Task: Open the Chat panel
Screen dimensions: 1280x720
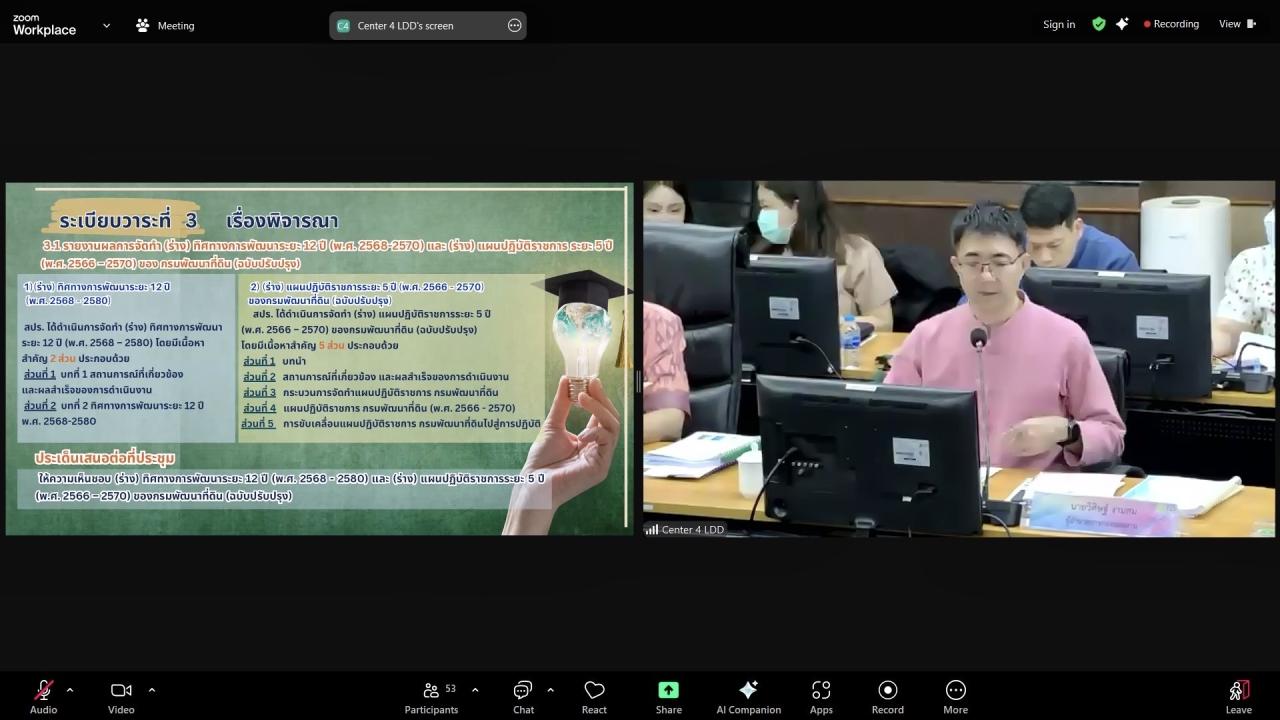Action: click(x=523, y=697)
